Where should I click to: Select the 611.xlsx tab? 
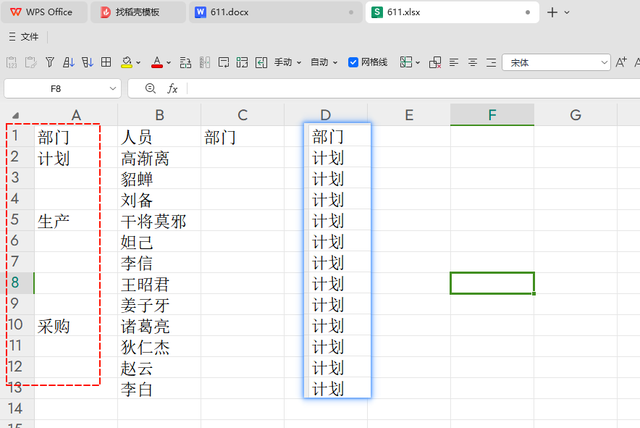pos(452,12)
